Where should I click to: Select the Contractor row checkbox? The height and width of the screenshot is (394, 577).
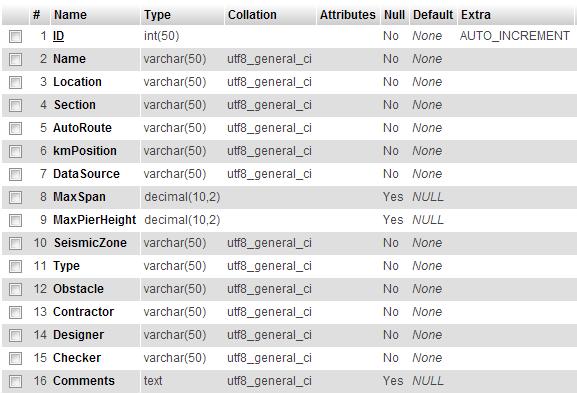pos(15,312)
